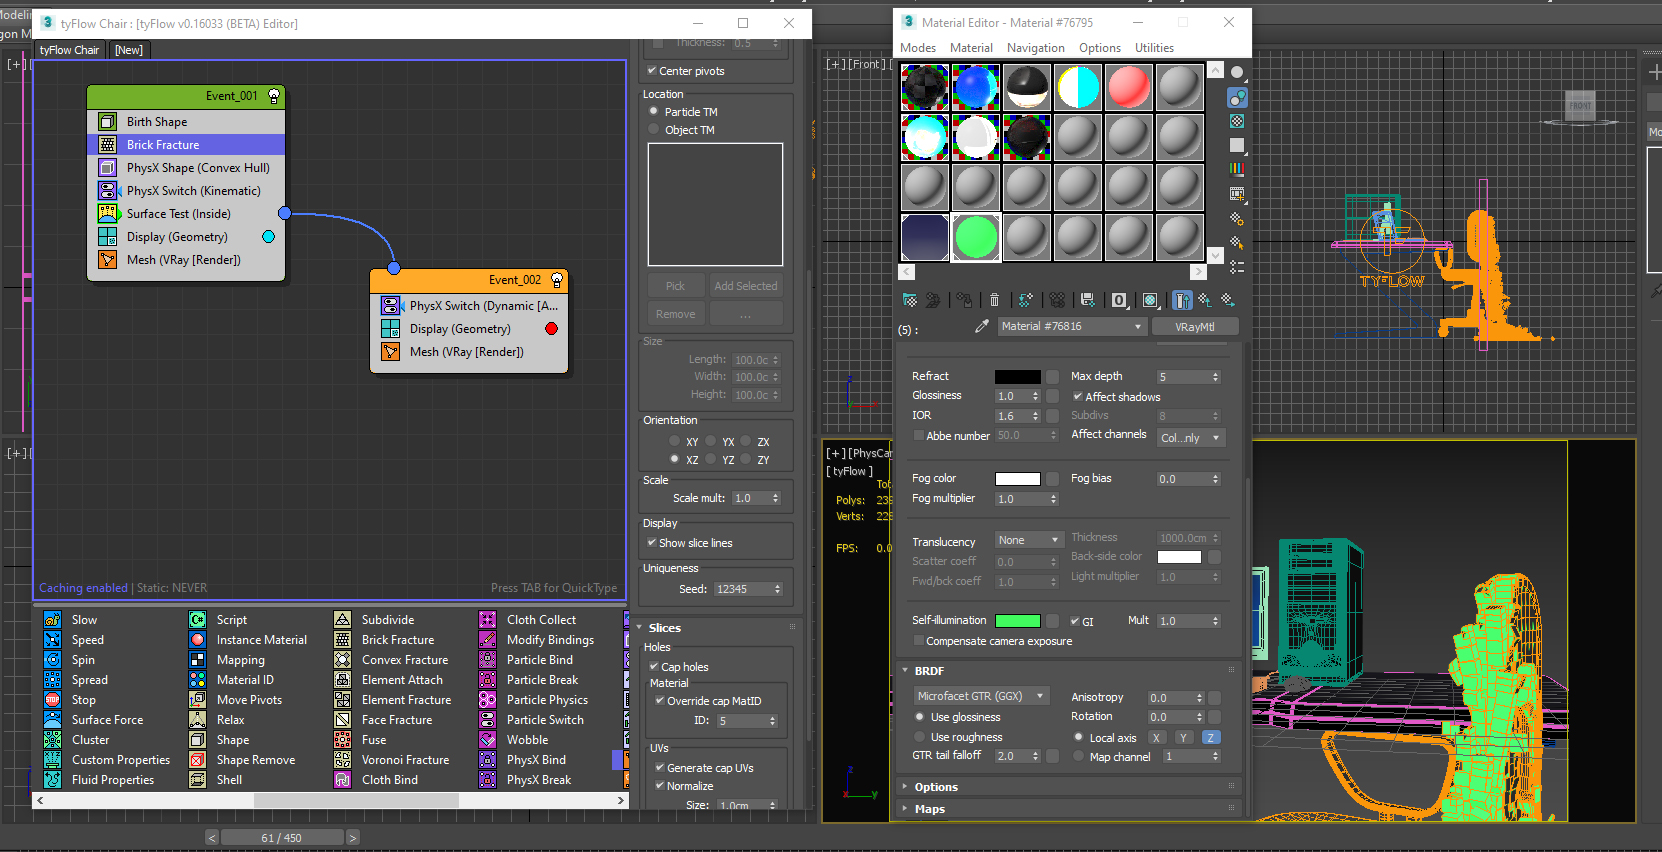The image size is (1662, 852).
Task: Toggle Event_002 lightbulb icon
Action: (557, 280)
